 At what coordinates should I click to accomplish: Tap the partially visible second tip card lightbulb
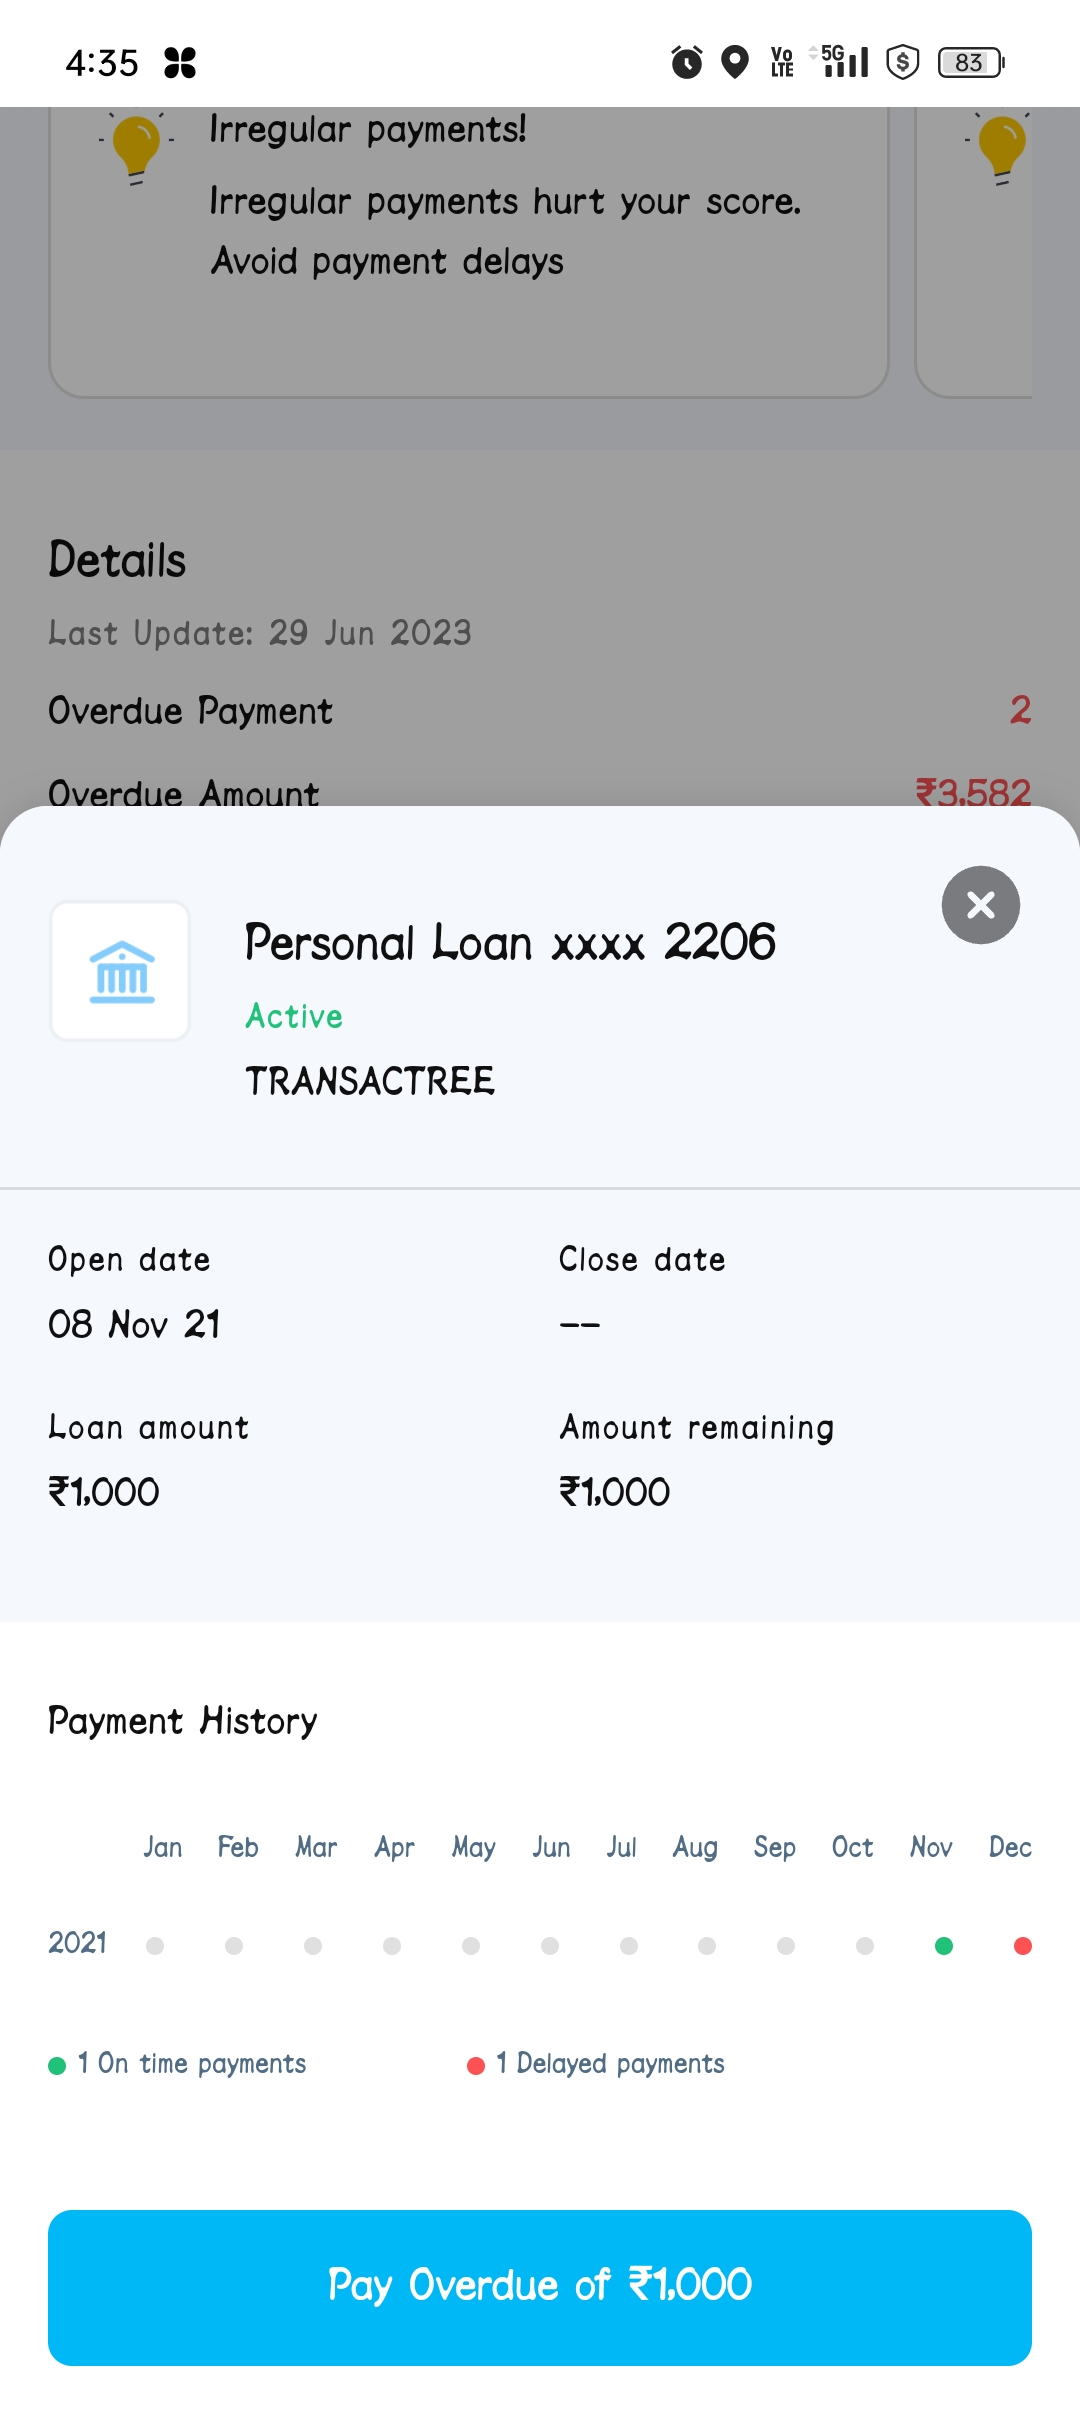pyautogui.click(x=1001, y=147)
